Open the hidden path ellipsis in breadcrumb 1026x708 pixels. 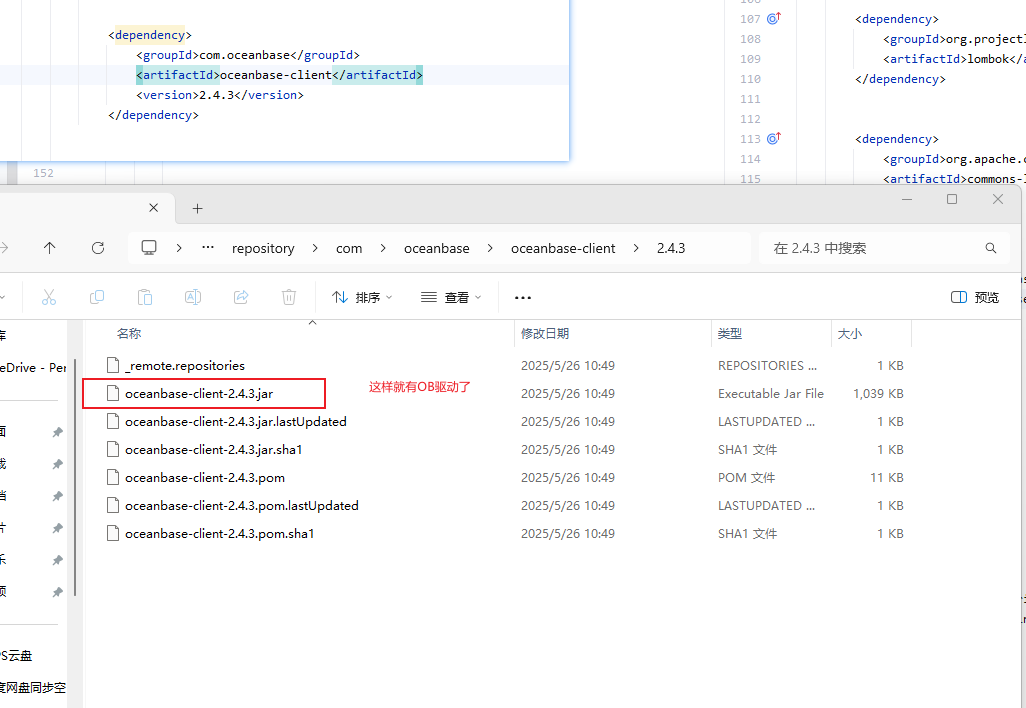coord(208,248)
